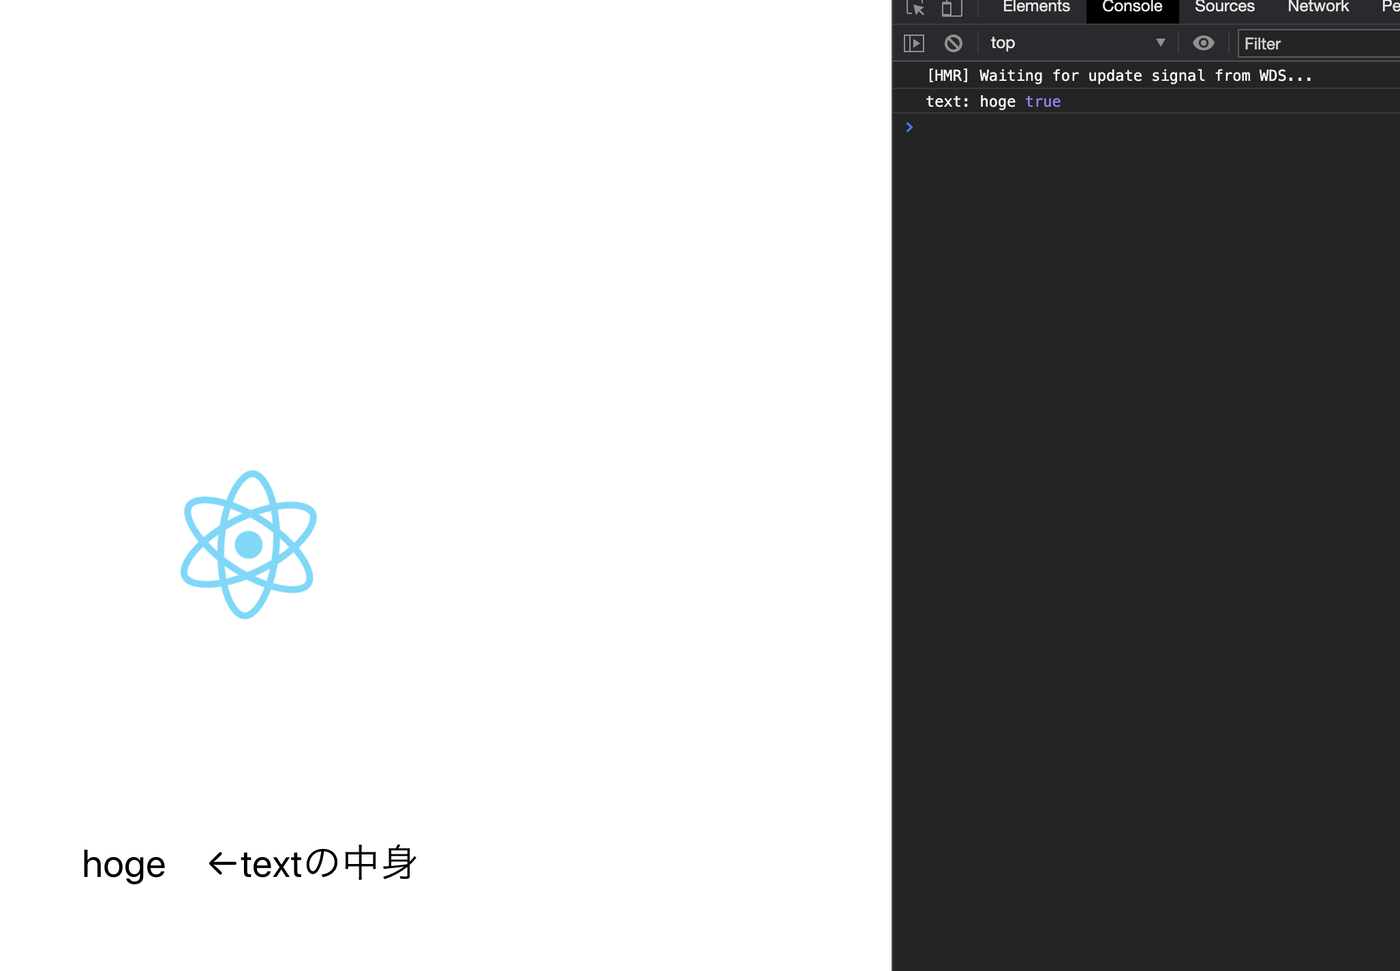Click the purple true value in console

(1043, 101)
